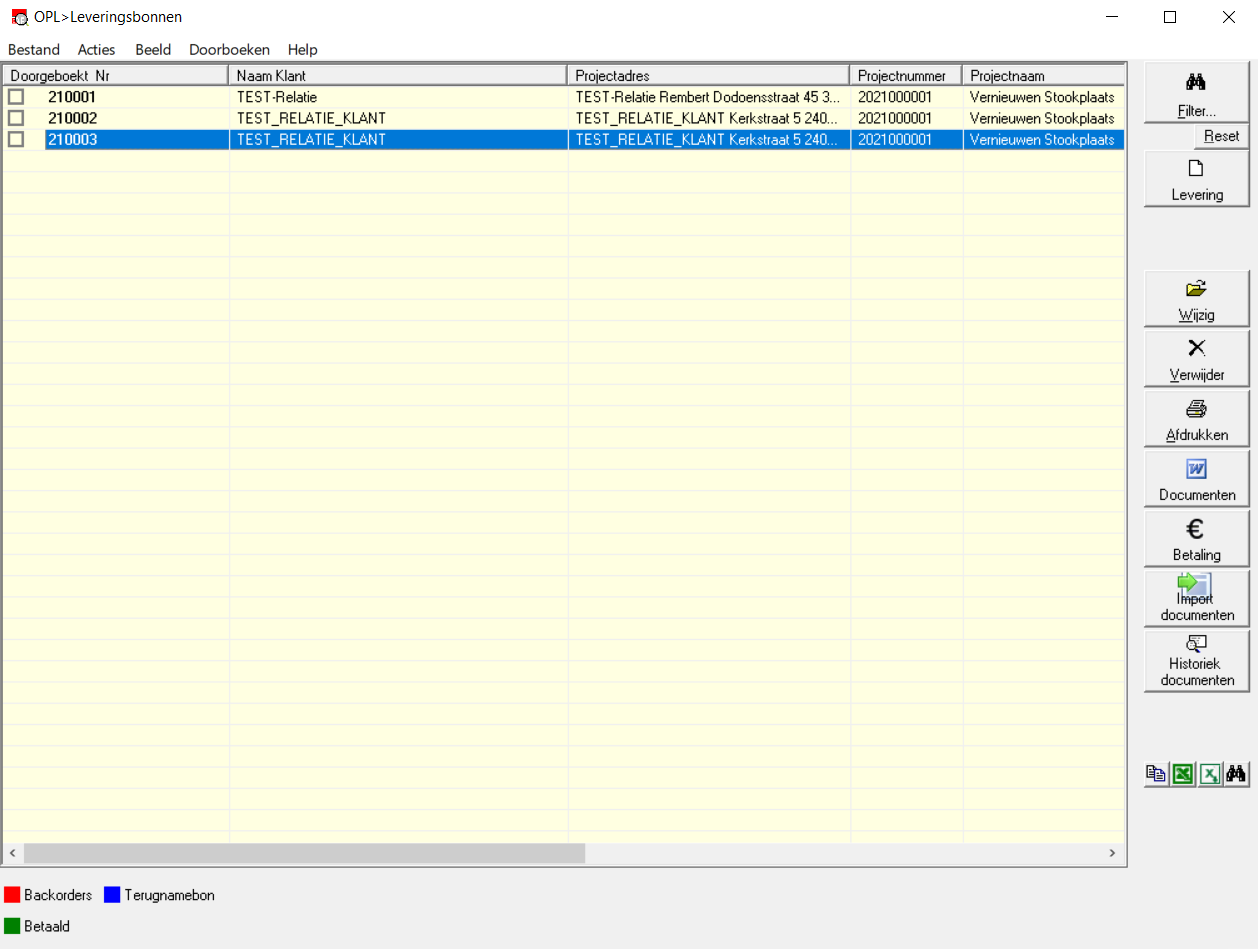1258x949 pixels.
Task: Open the Bestand menu
Action: (x=34, y=49)
